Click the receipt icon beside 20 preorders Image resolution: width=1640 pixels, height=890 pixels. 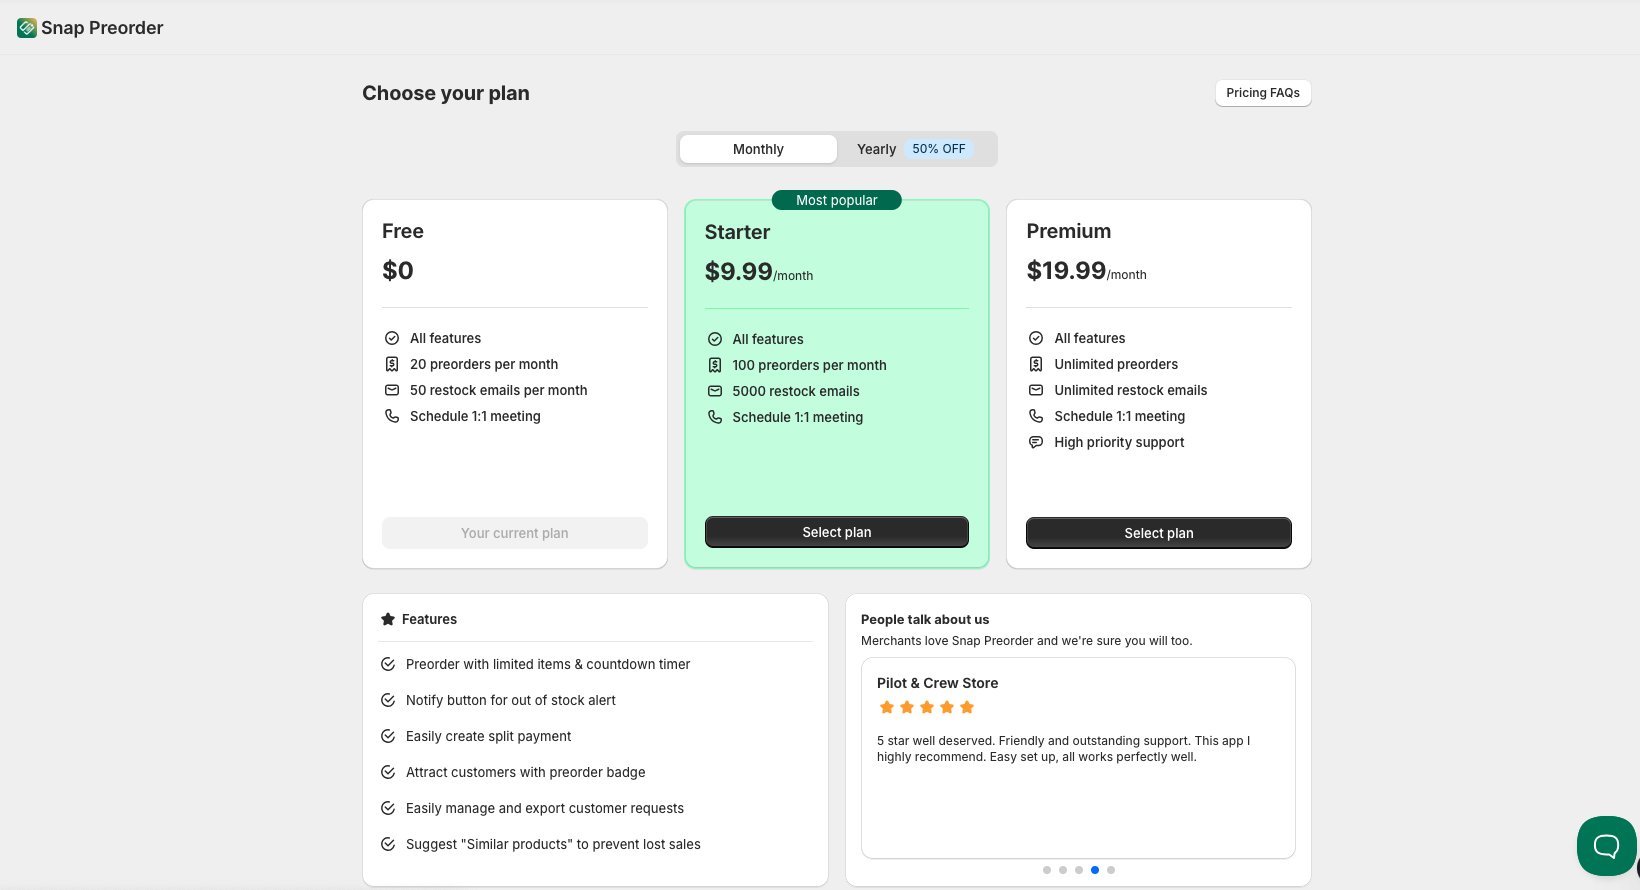(392, 364)
